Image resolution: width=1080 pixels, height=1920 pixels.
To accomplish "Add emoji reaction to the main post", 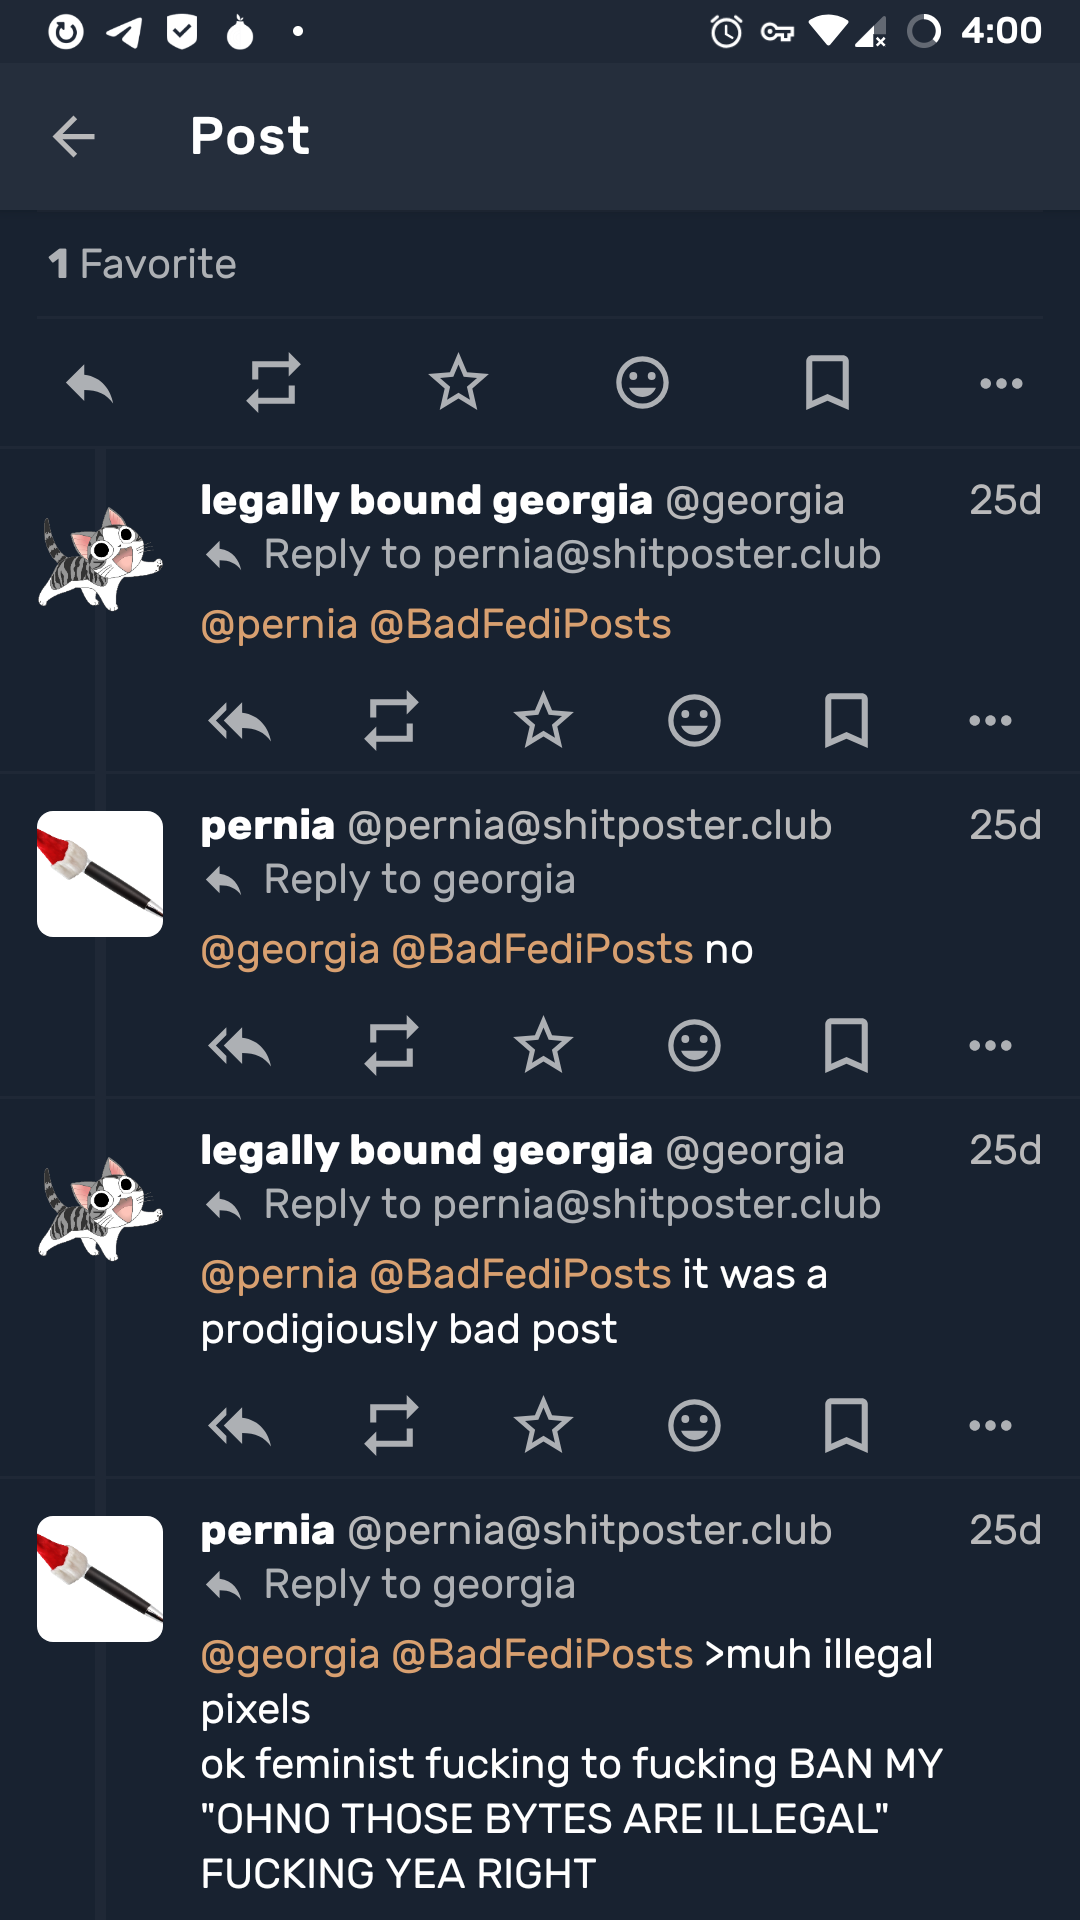I will click(642, 383).
